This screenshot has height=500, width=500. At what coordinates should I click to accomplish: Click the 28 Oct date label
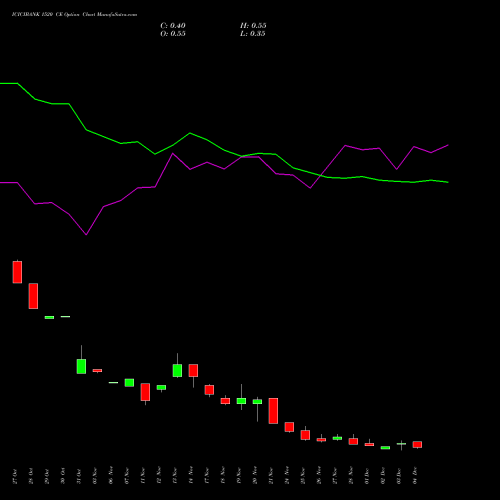31,476
